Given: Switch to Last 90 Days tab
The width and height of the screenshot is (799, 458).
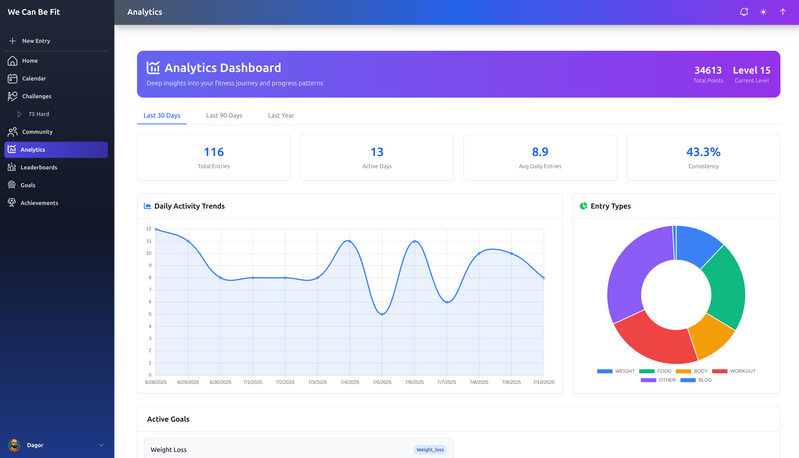Looking at the screenshot, I should click(x=224, y=116).
